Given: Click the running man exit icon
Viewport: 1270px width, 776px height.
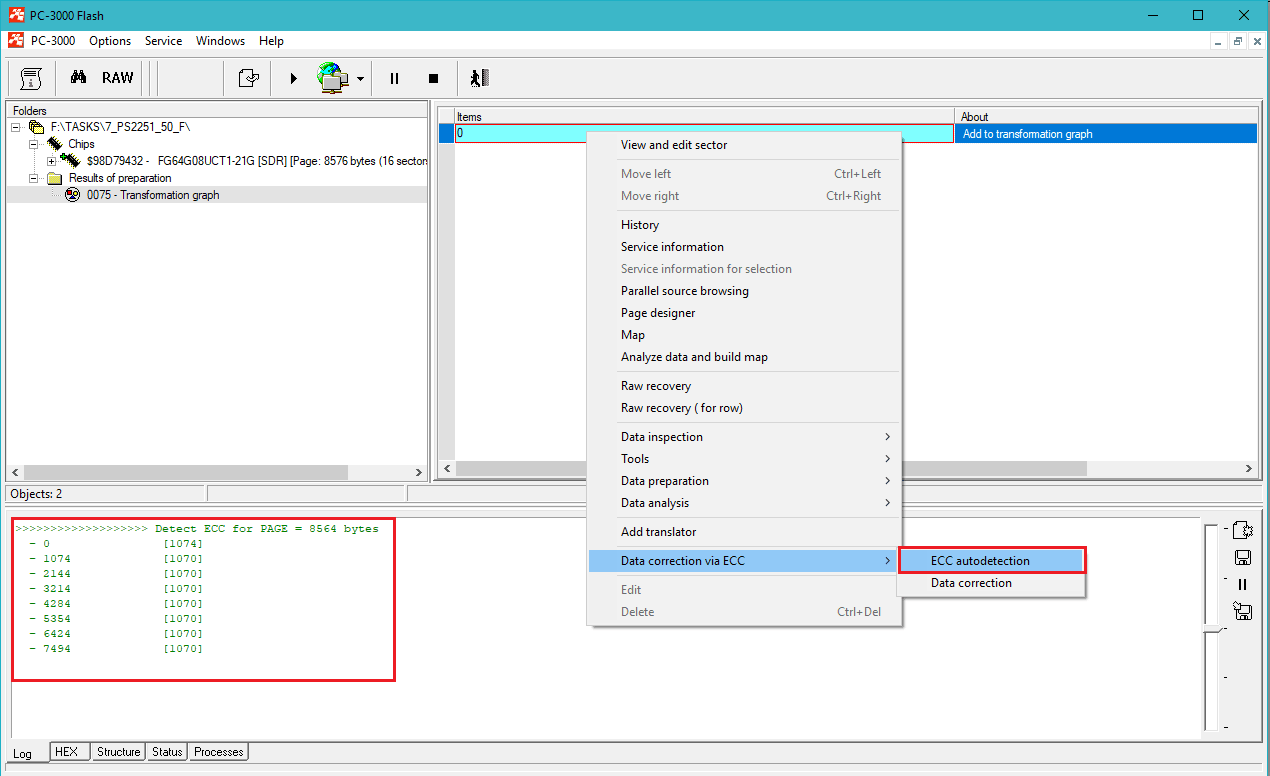Looking at the screenshot, I should [x=479, y=78].
